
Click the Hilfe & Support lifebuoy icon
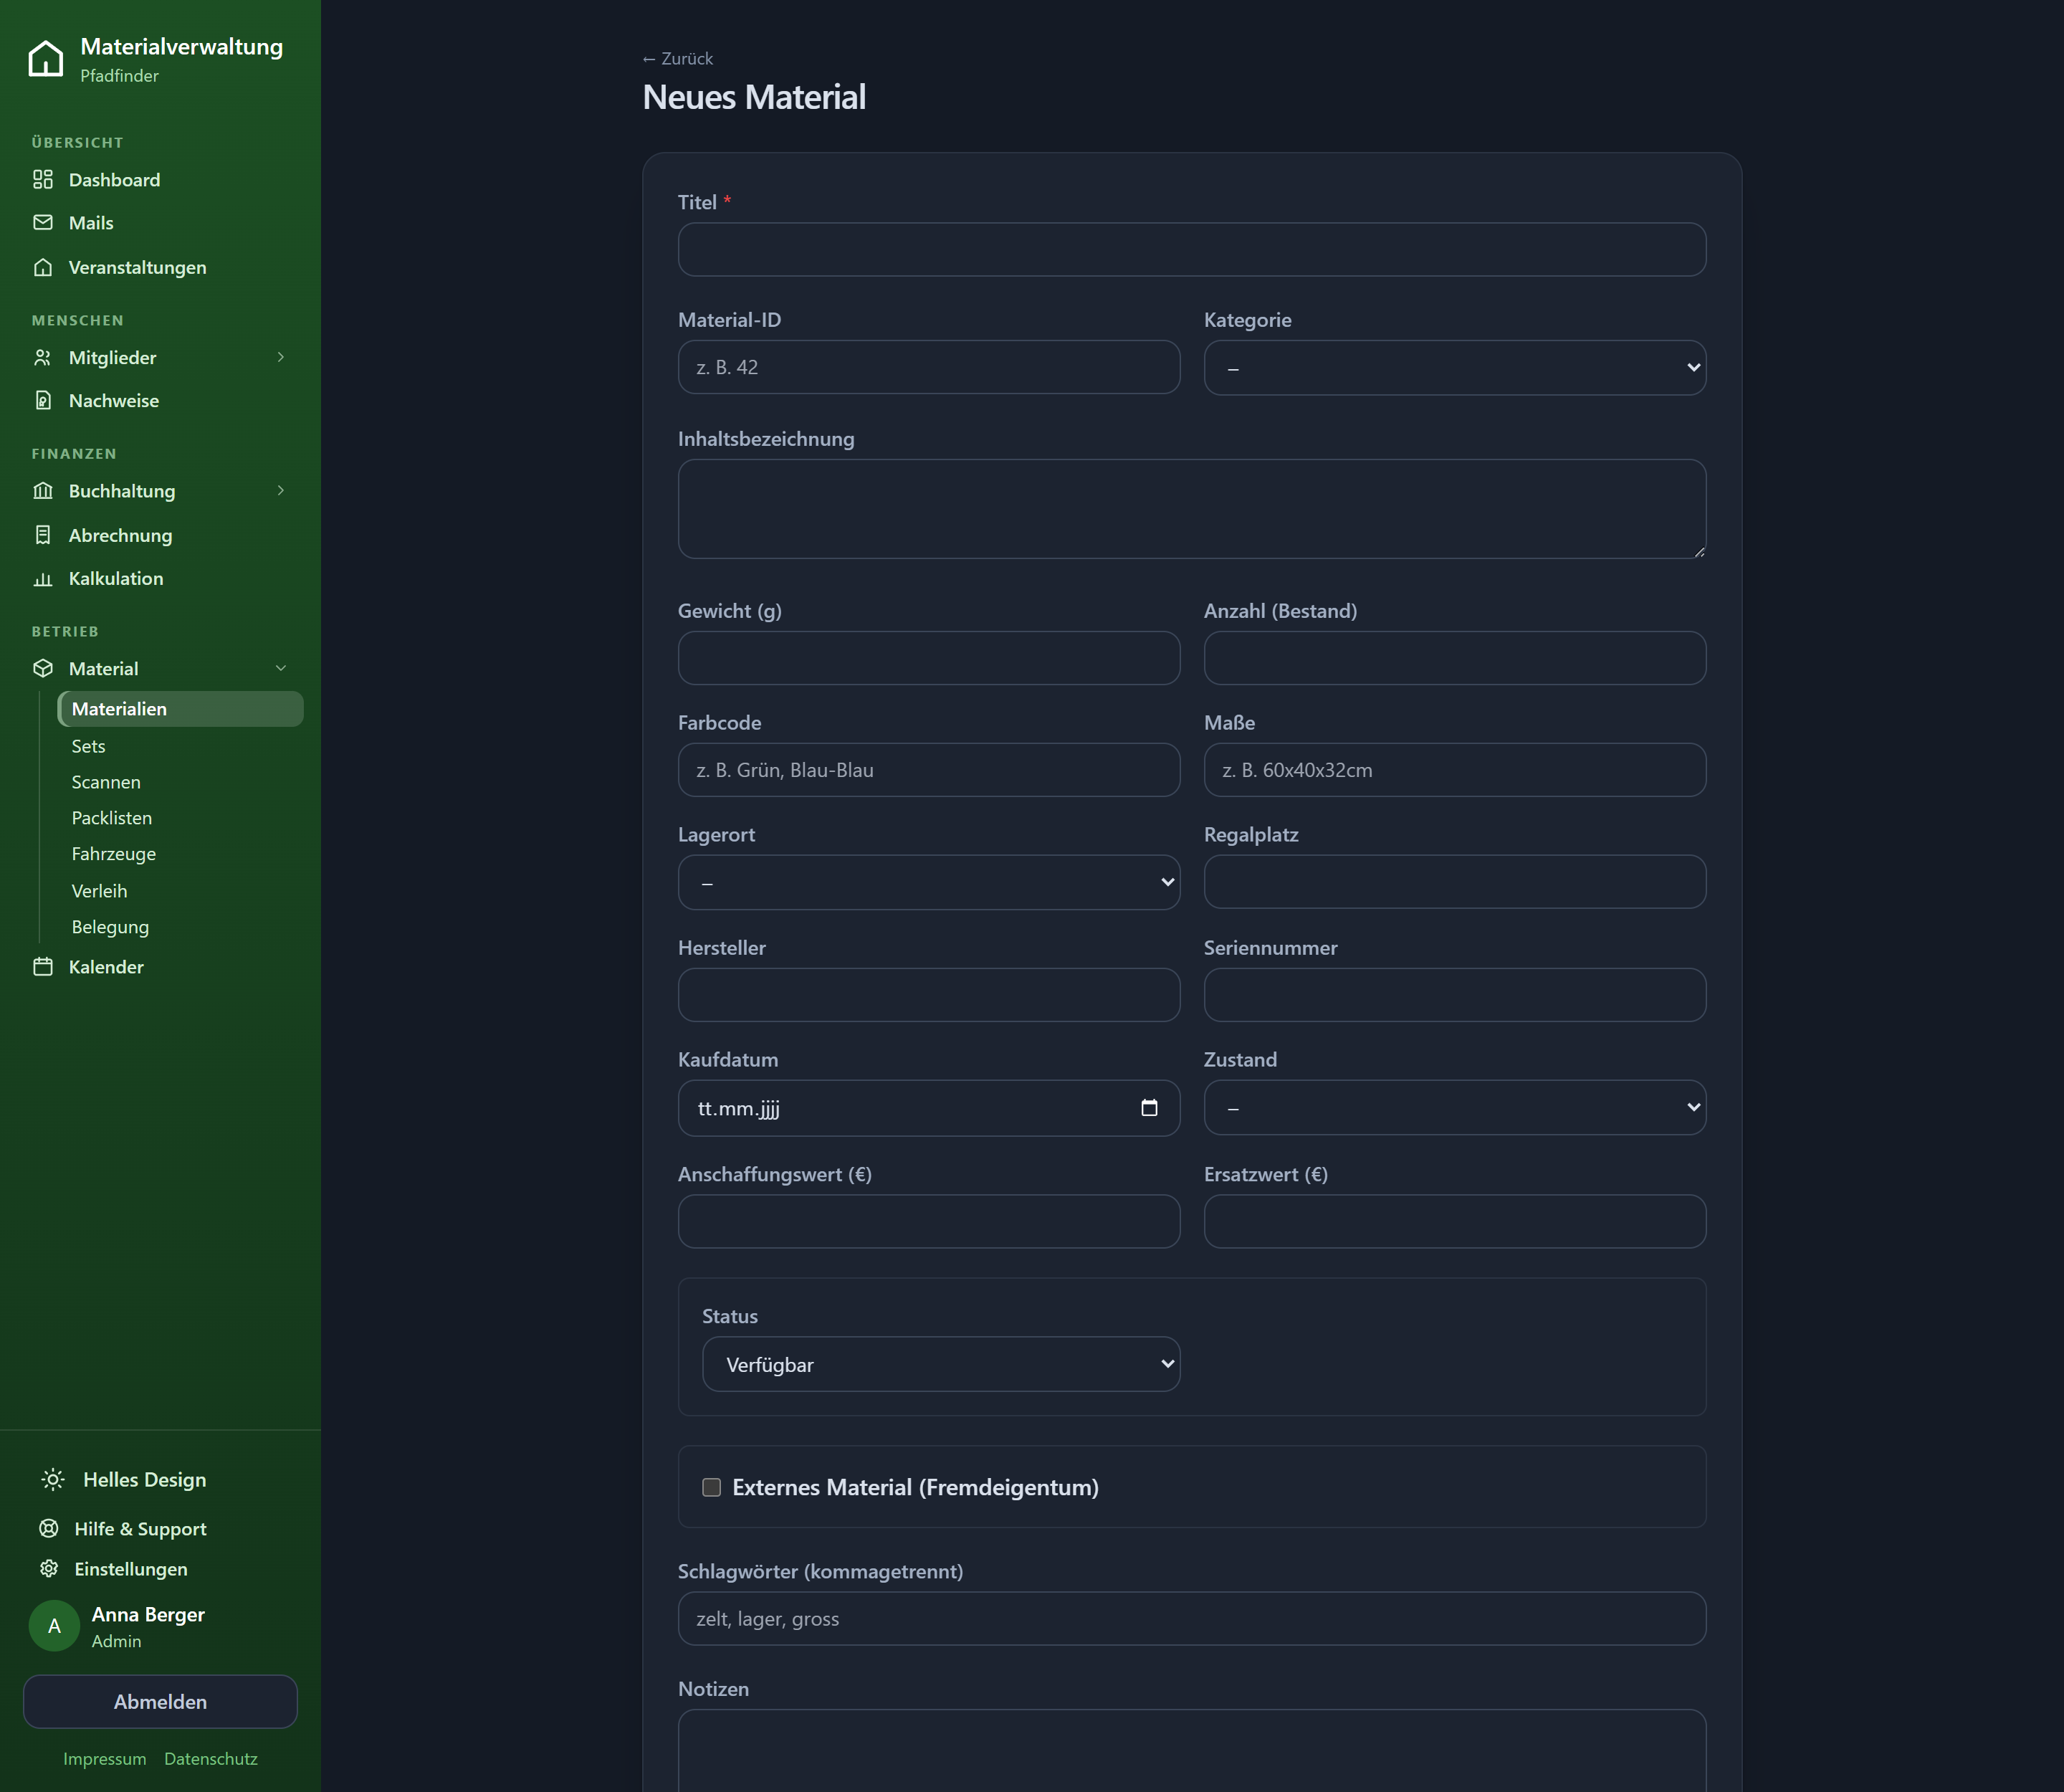(49, 1528)
